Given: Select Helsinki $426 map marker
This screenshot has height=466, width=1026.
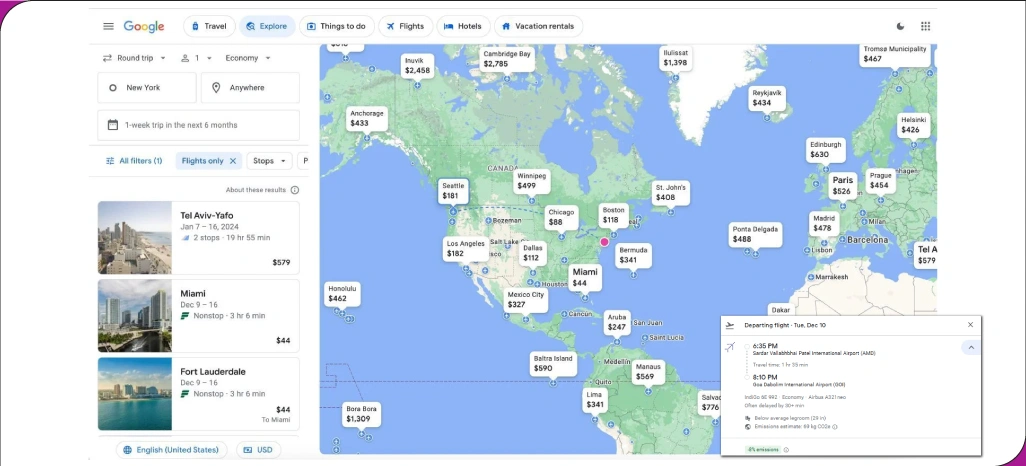Looking at the screenshot, I should point(913,125).
